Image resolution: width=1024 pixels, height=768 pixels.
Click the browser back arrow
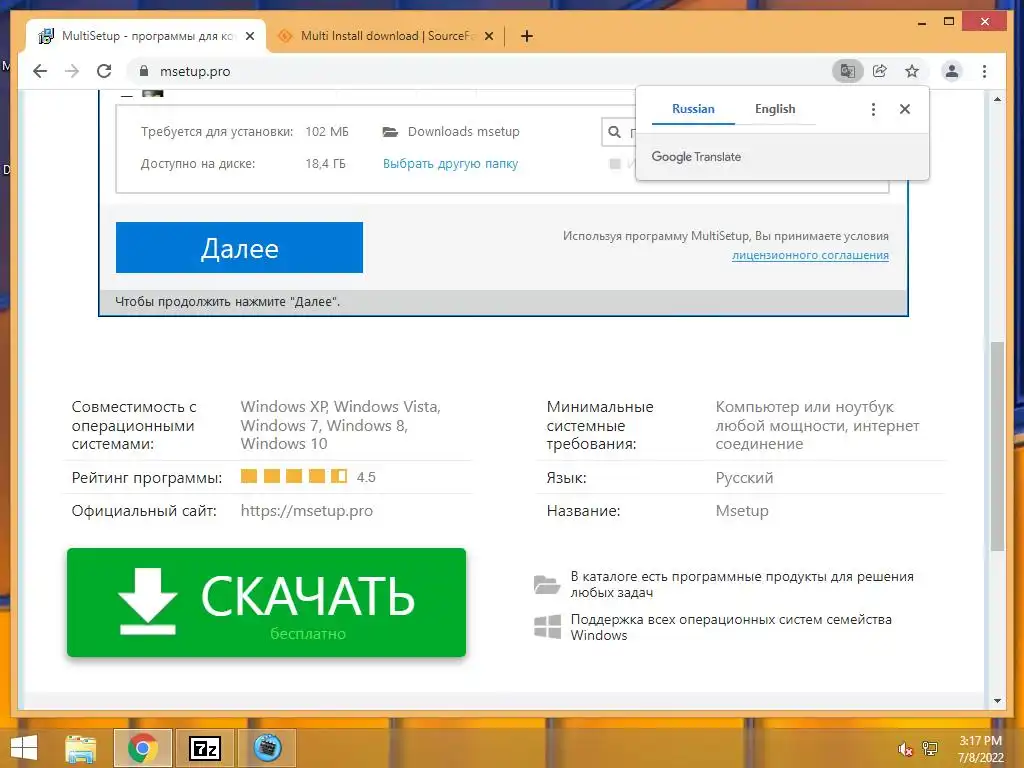tap(40, 71)
